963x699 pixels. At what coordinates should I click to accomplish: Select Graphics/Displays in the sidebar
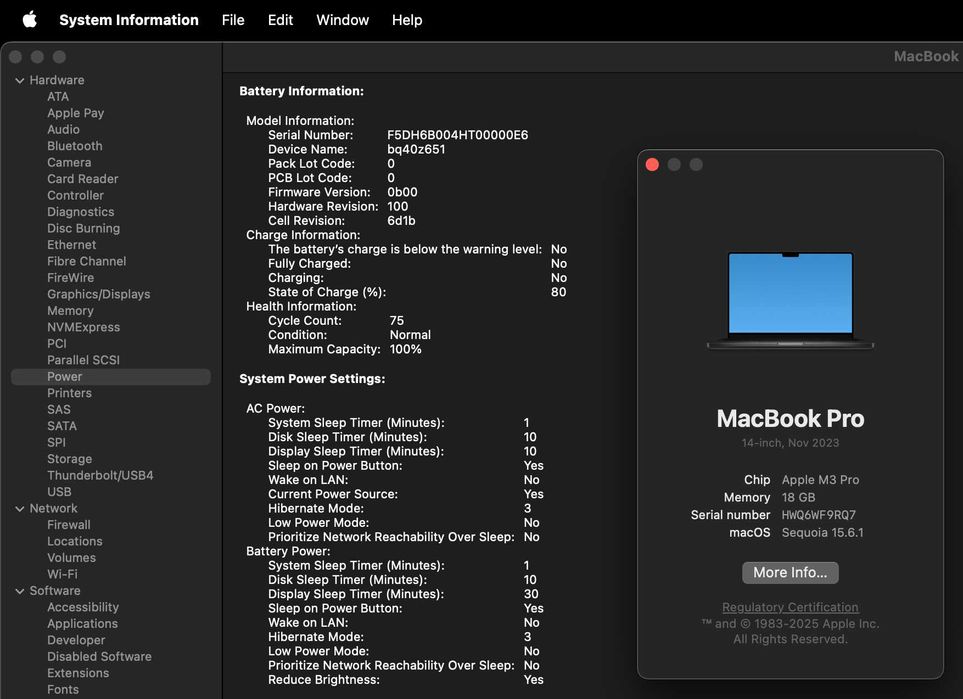coord(98,294)
